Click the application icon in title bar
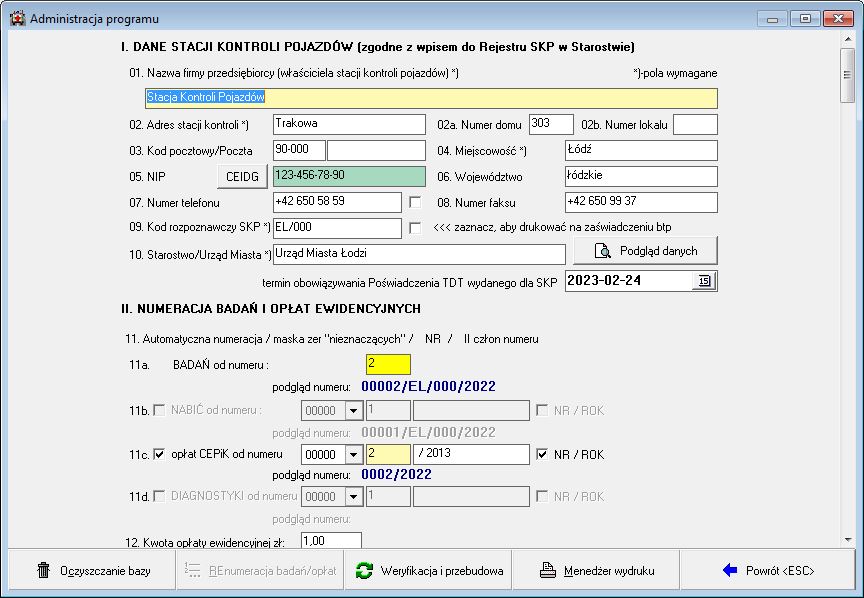Viewport: 864px width, 598px height. point(17,18)
